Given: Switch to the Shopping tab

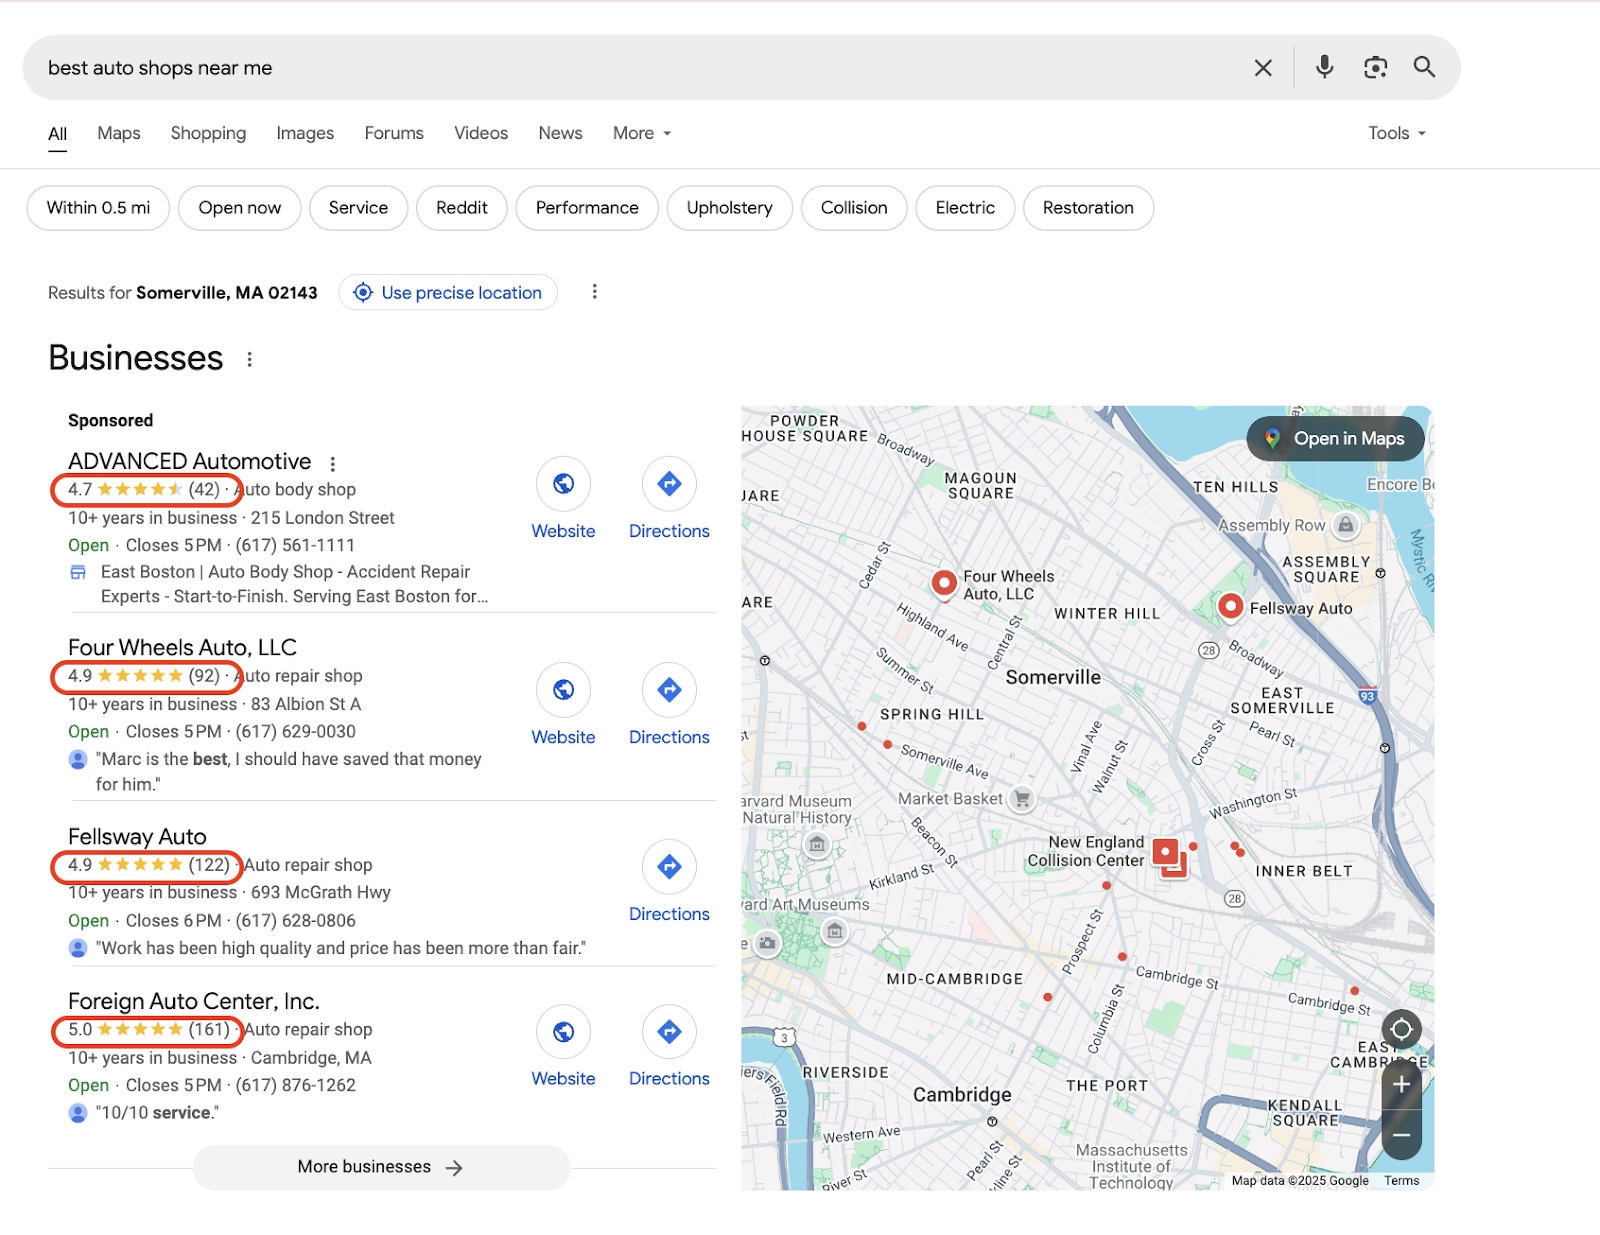Looking at the screenshot, I should 208,133.
